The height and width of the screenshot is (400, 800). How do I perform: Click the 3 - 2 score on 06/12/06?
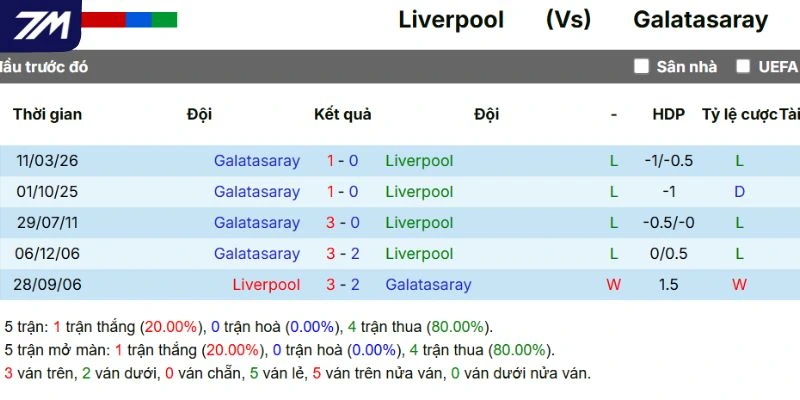click(342, 253)
